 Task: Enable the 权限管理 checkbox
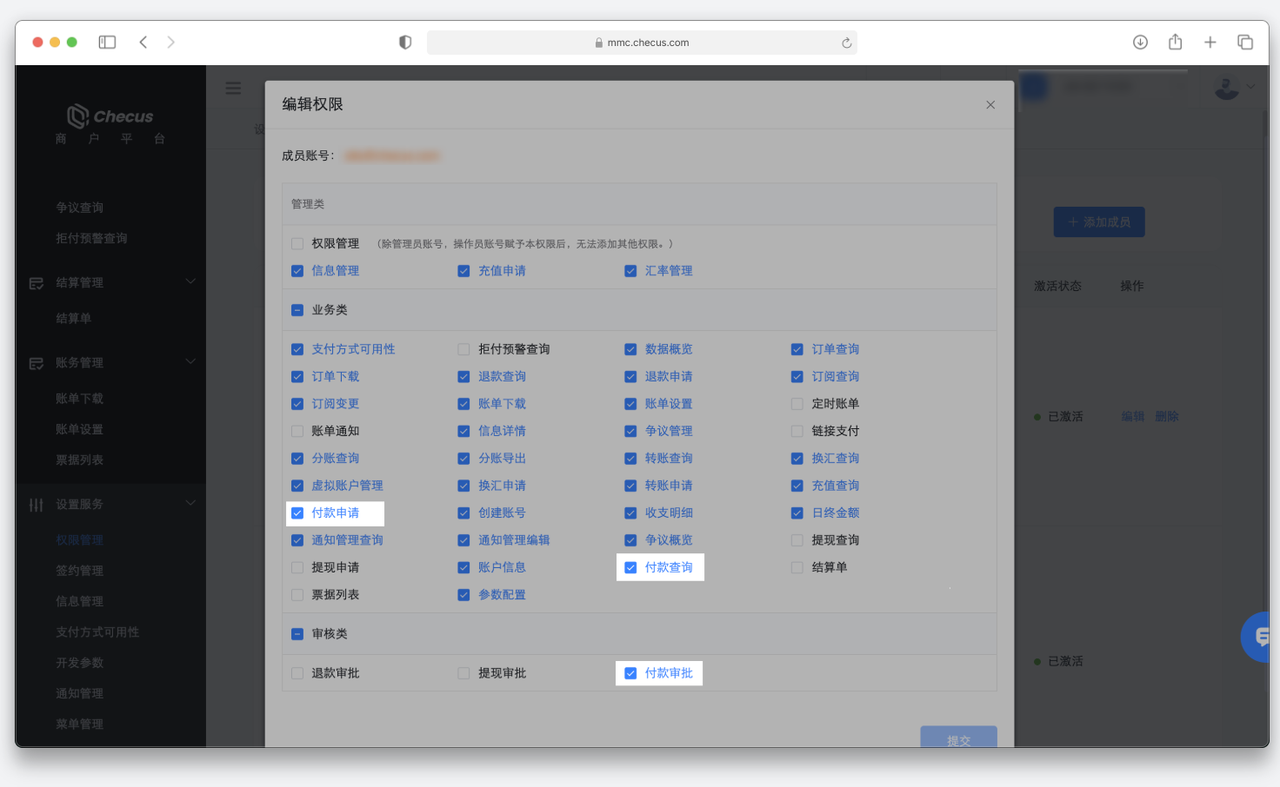coord(297,244)
